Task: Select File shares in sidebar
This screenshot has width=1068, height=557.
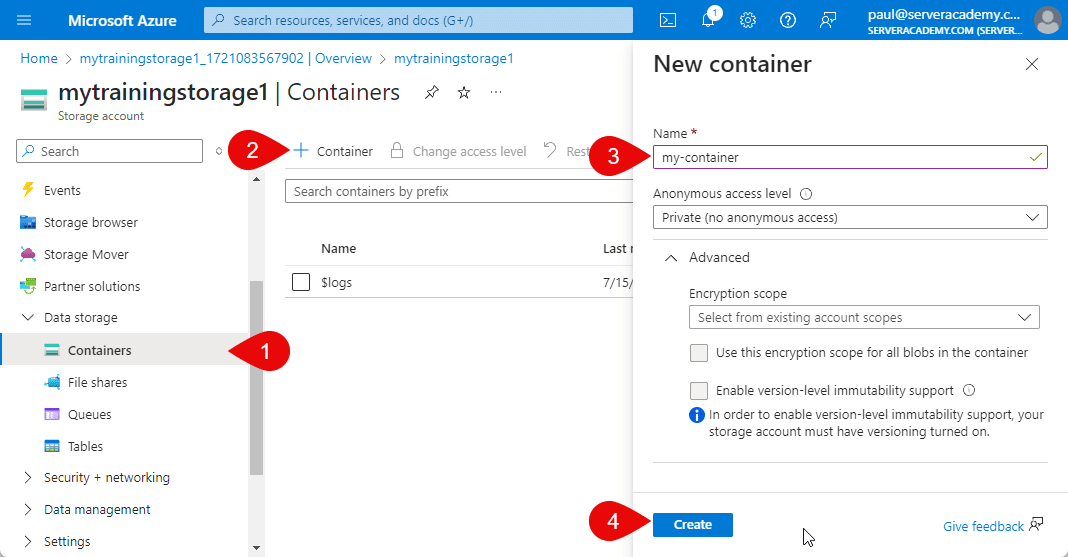Action: (97, 382)
